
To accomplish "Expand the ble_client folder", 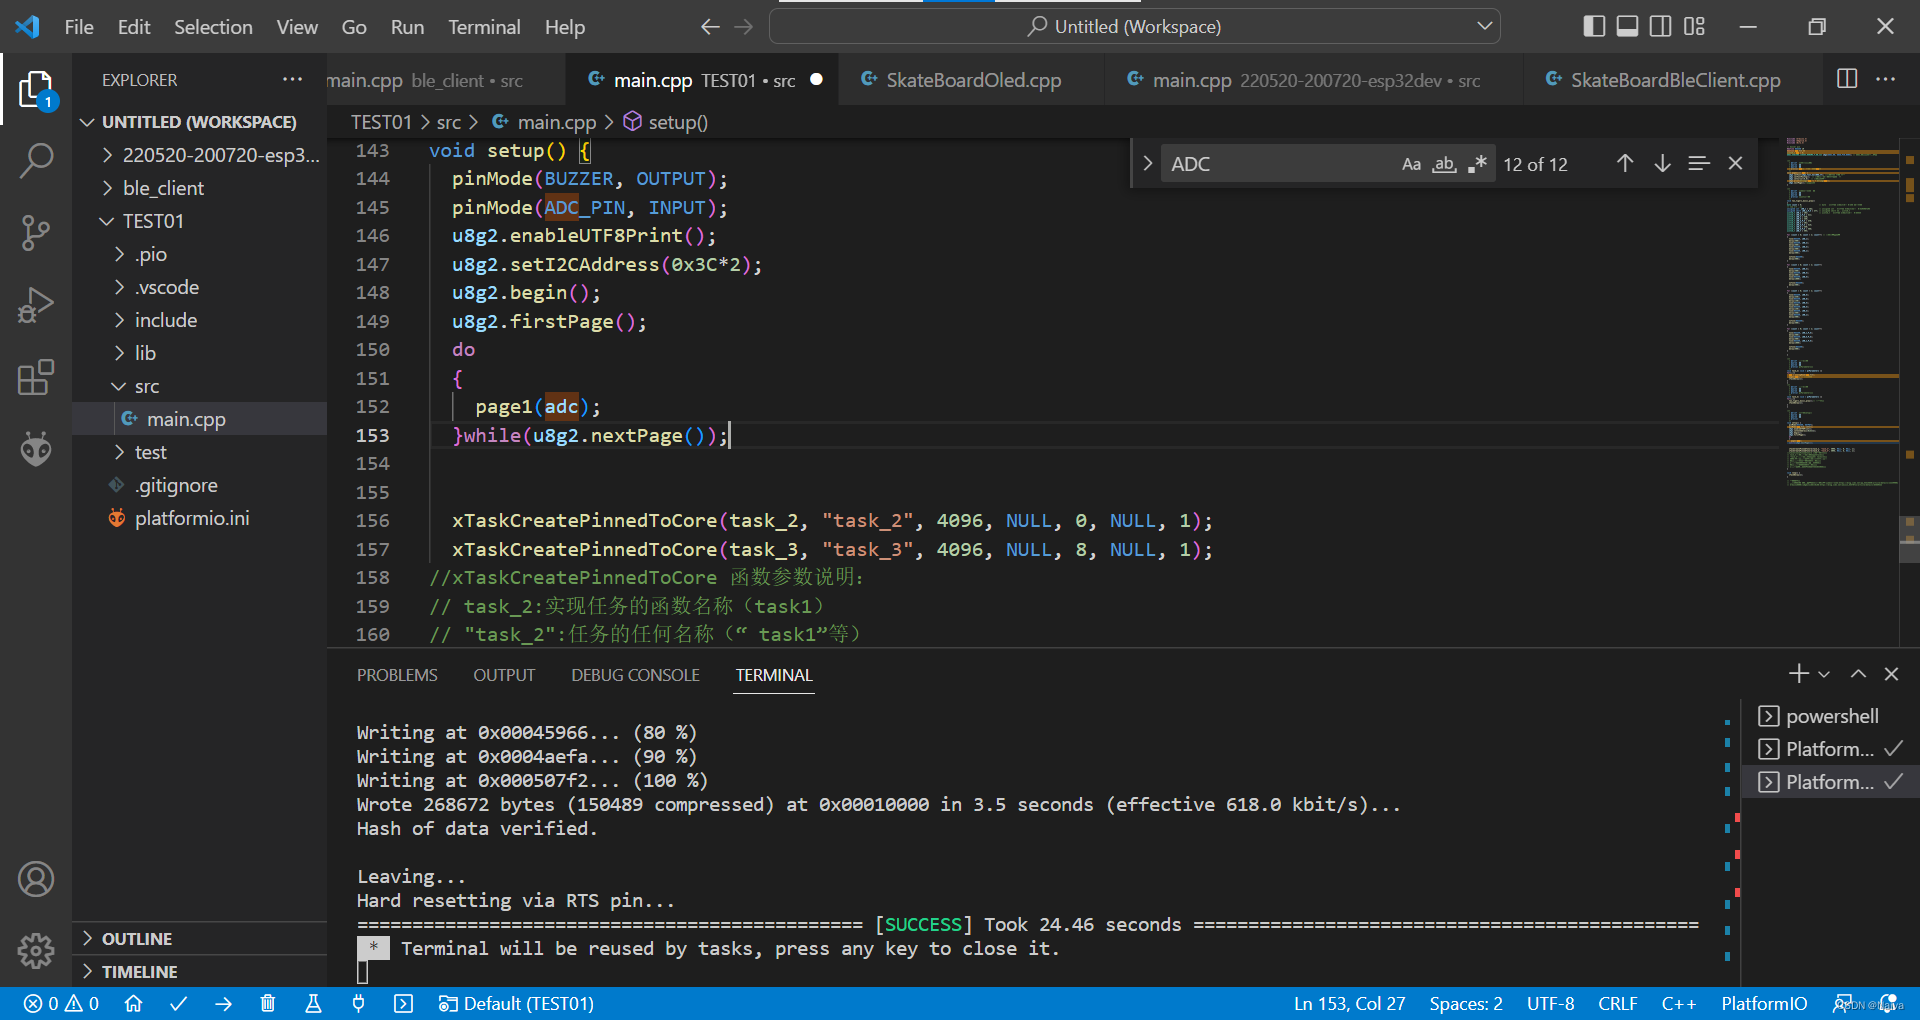I will (200, 188).
